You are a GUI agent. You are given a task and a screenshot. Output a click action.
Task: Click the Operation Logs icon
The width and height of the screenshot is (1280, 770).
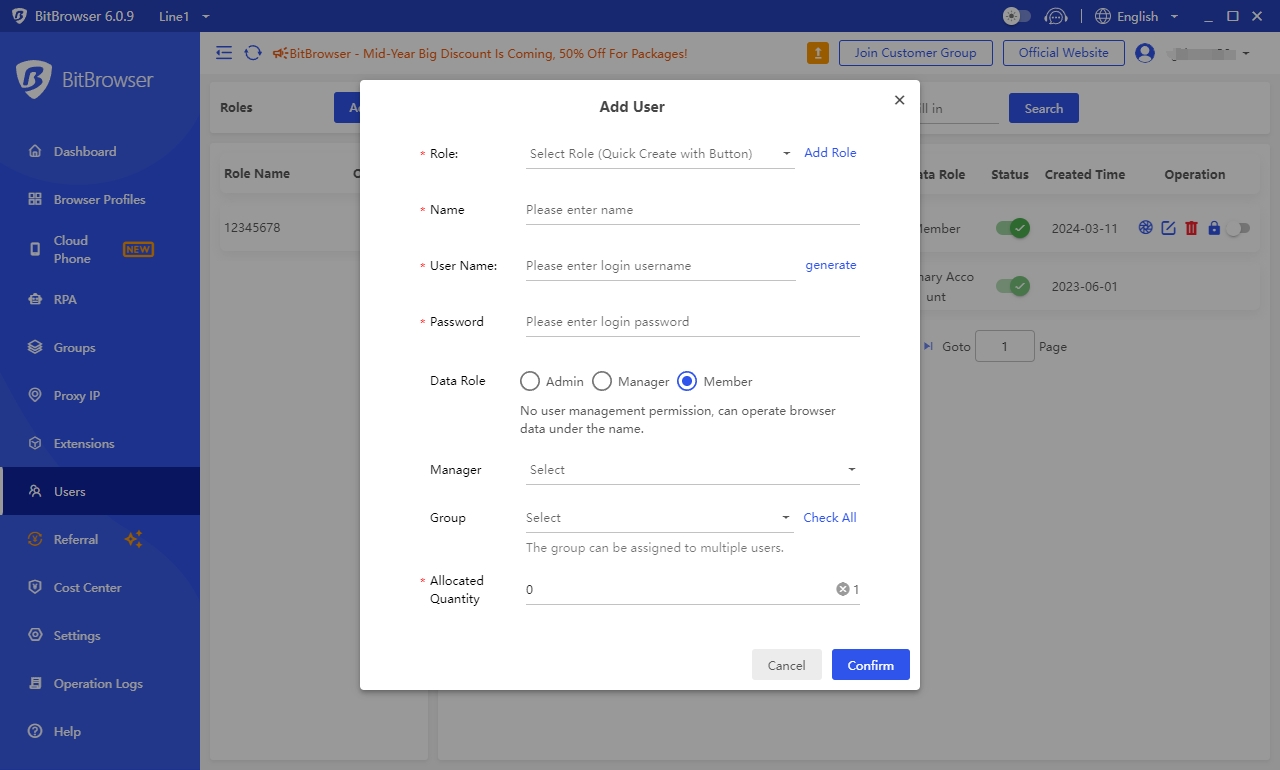click(35, 683)
